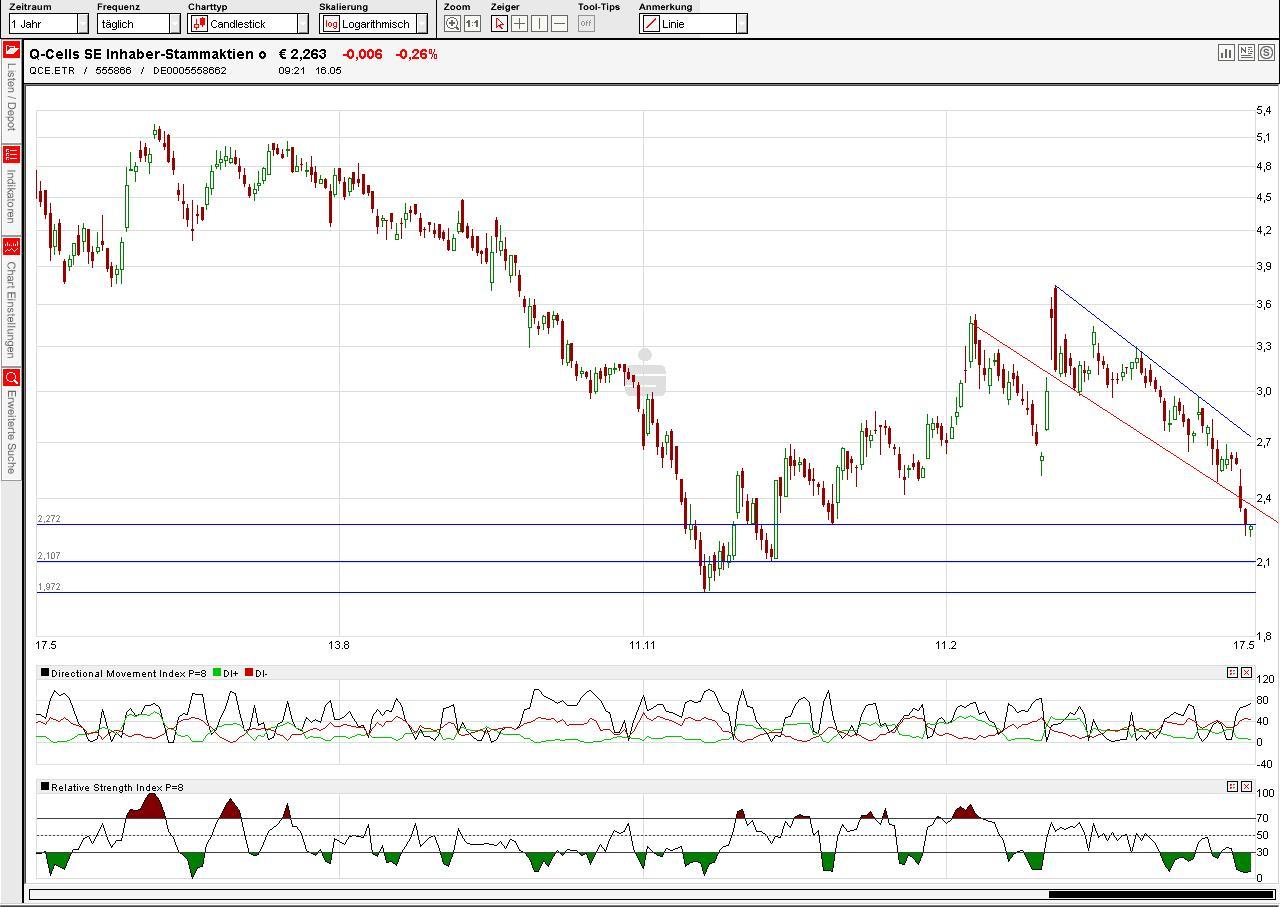Screen dimensions: 1280x907
Task: Click the WKN 555866
Action: 113,71
